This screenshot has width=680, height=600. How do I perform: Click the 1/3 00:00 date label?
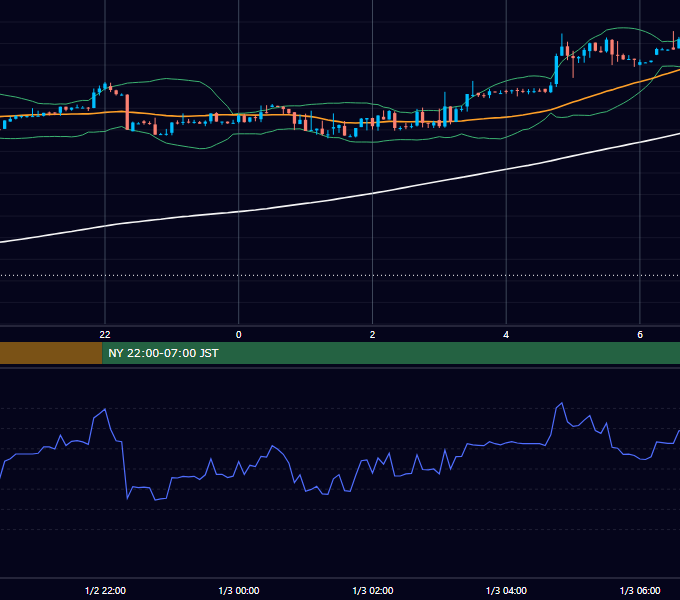(239, 590)
